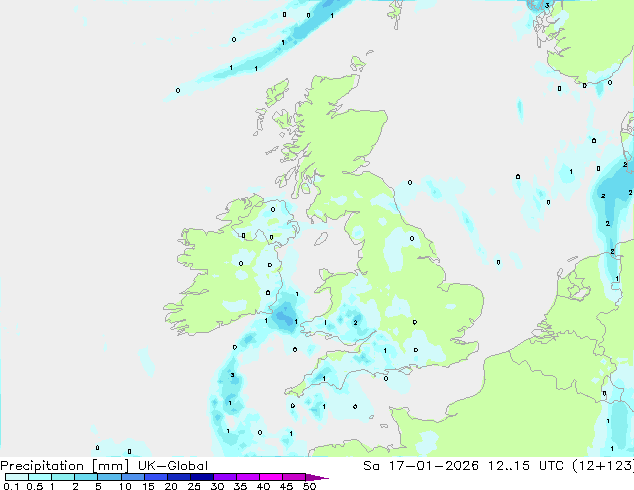Click the "0.1" legend scale label
This screenshot has width=634, height=490.
(x=11, y=486)
